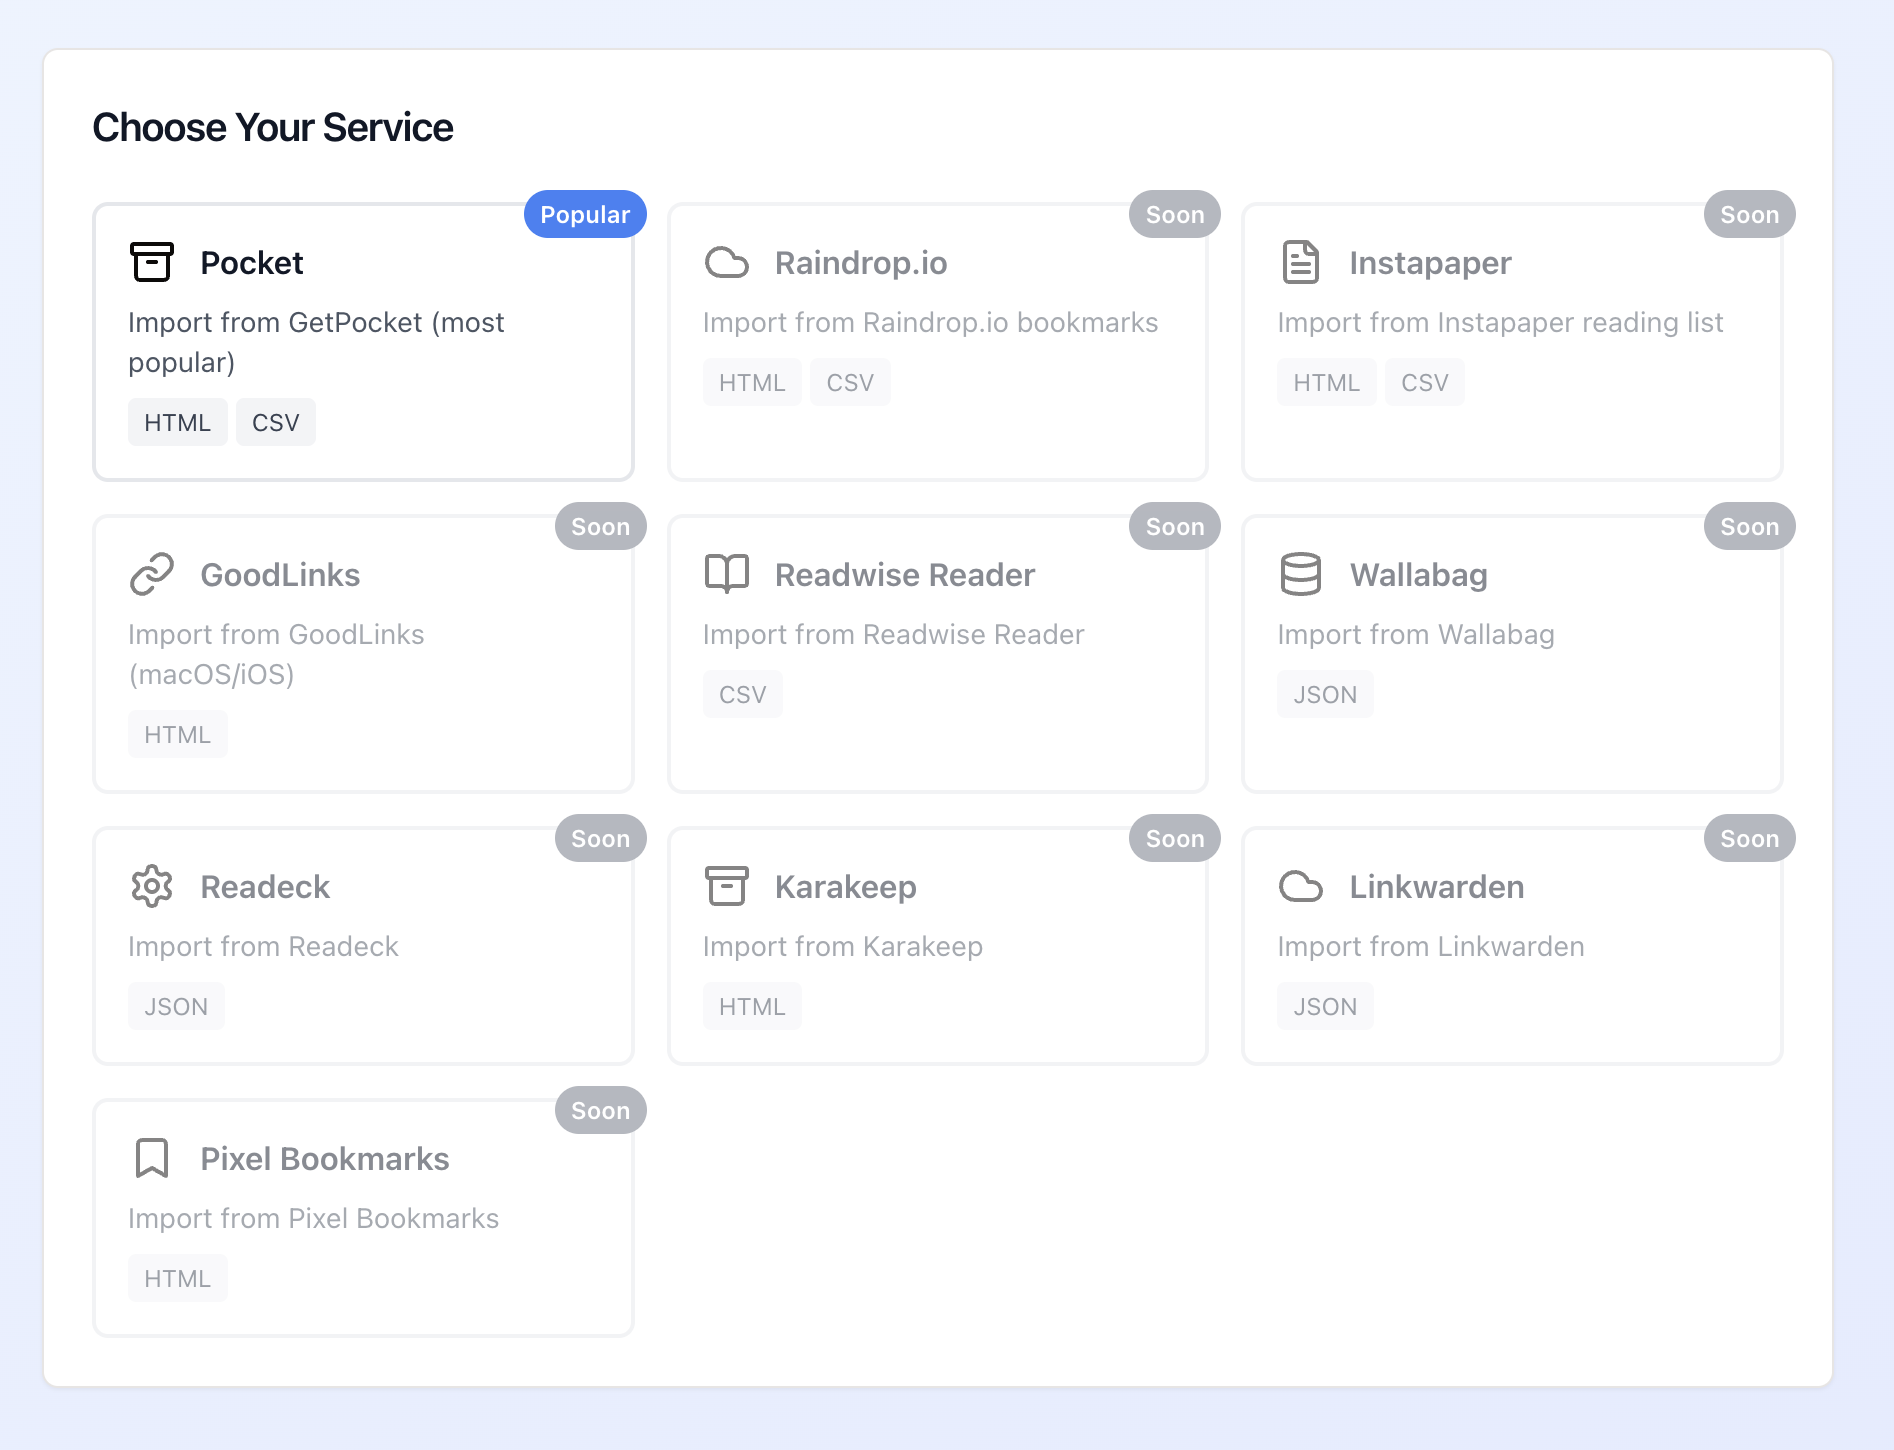Image resolution: width=1894 pixels, height=1450 pixels.
Task: Click the Soon badge on Instapaper
Action: (x=1749, y=214)
